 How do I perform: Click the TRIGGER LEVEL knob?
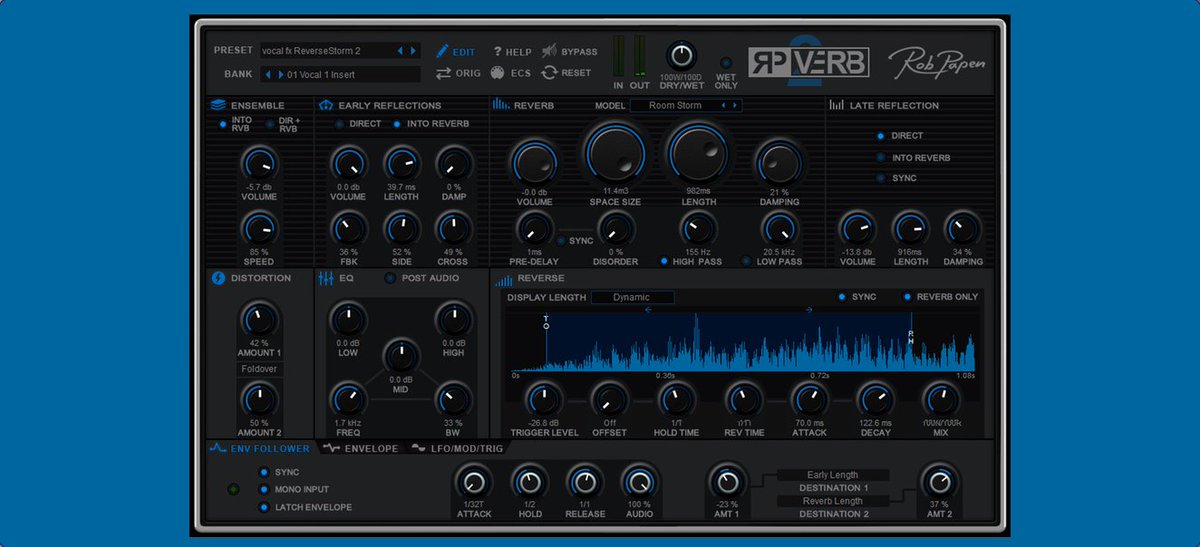[x=544, y=400]
